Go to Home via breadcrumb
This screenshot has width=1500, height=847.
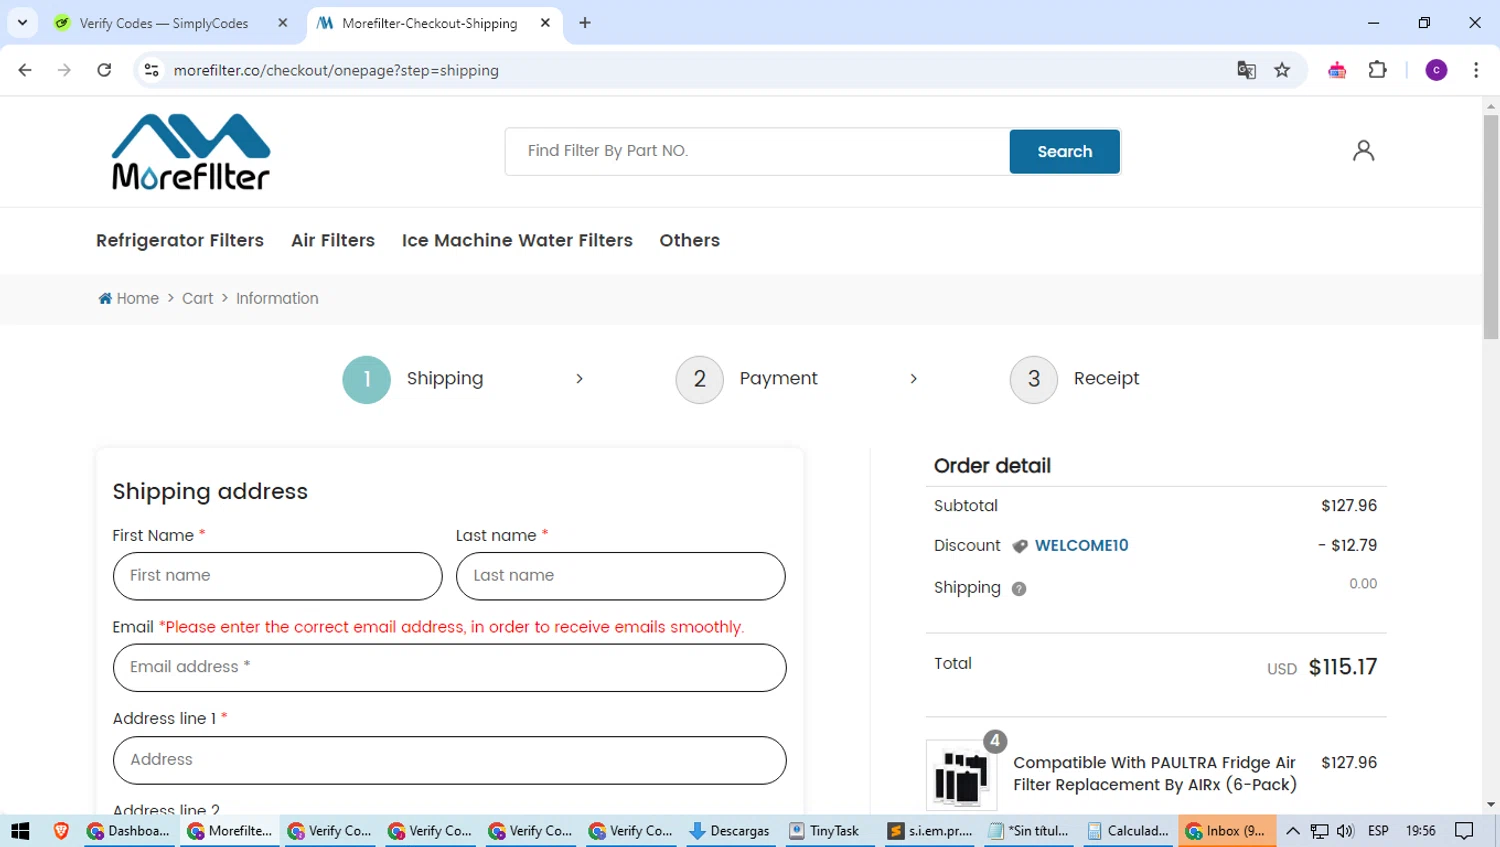(138, 298)
